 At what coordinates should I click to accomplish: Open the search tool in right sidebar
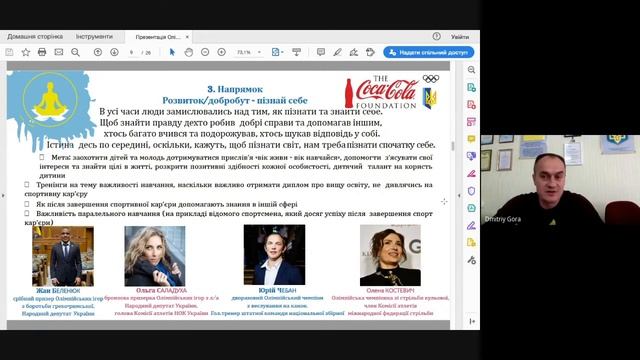coord(471,70)
